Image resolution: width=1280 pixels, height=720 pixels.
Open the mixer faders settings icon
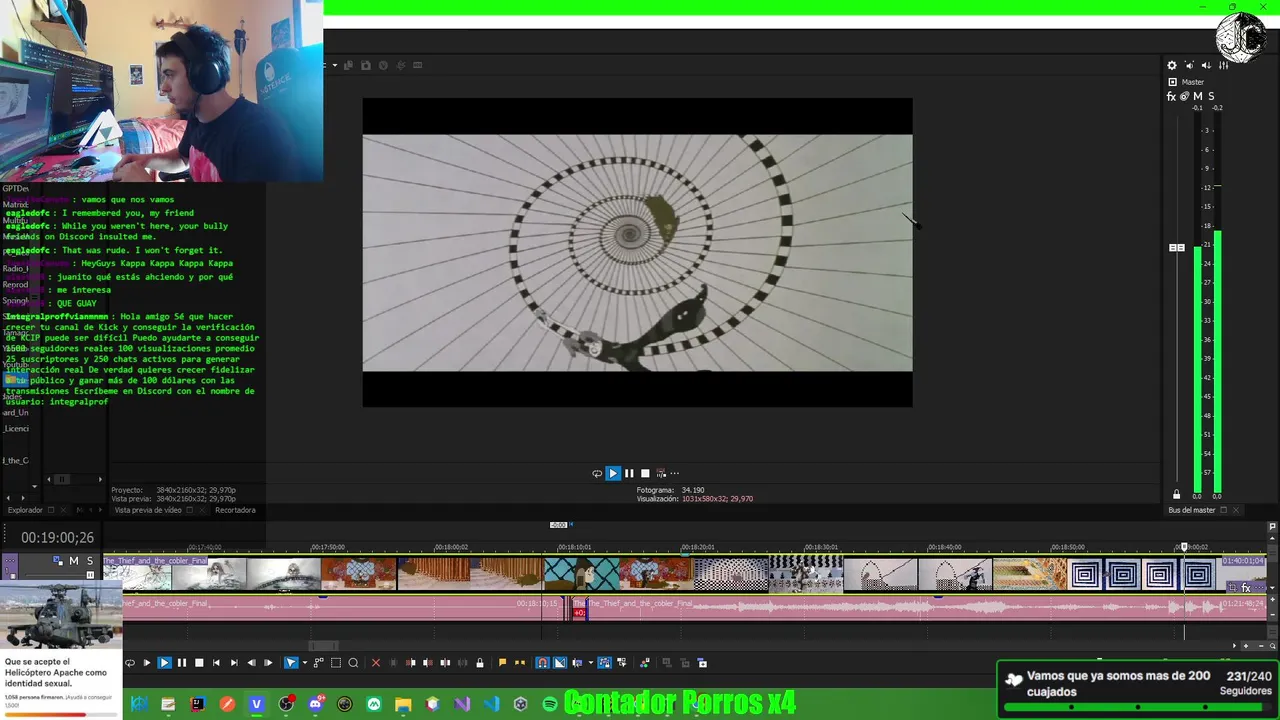(x=1223, y=65)
